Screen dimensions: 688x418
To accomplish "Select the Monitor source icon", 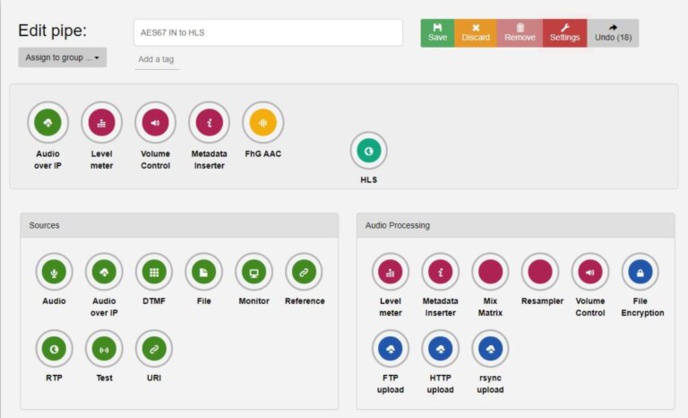I will tap(254, 271).
